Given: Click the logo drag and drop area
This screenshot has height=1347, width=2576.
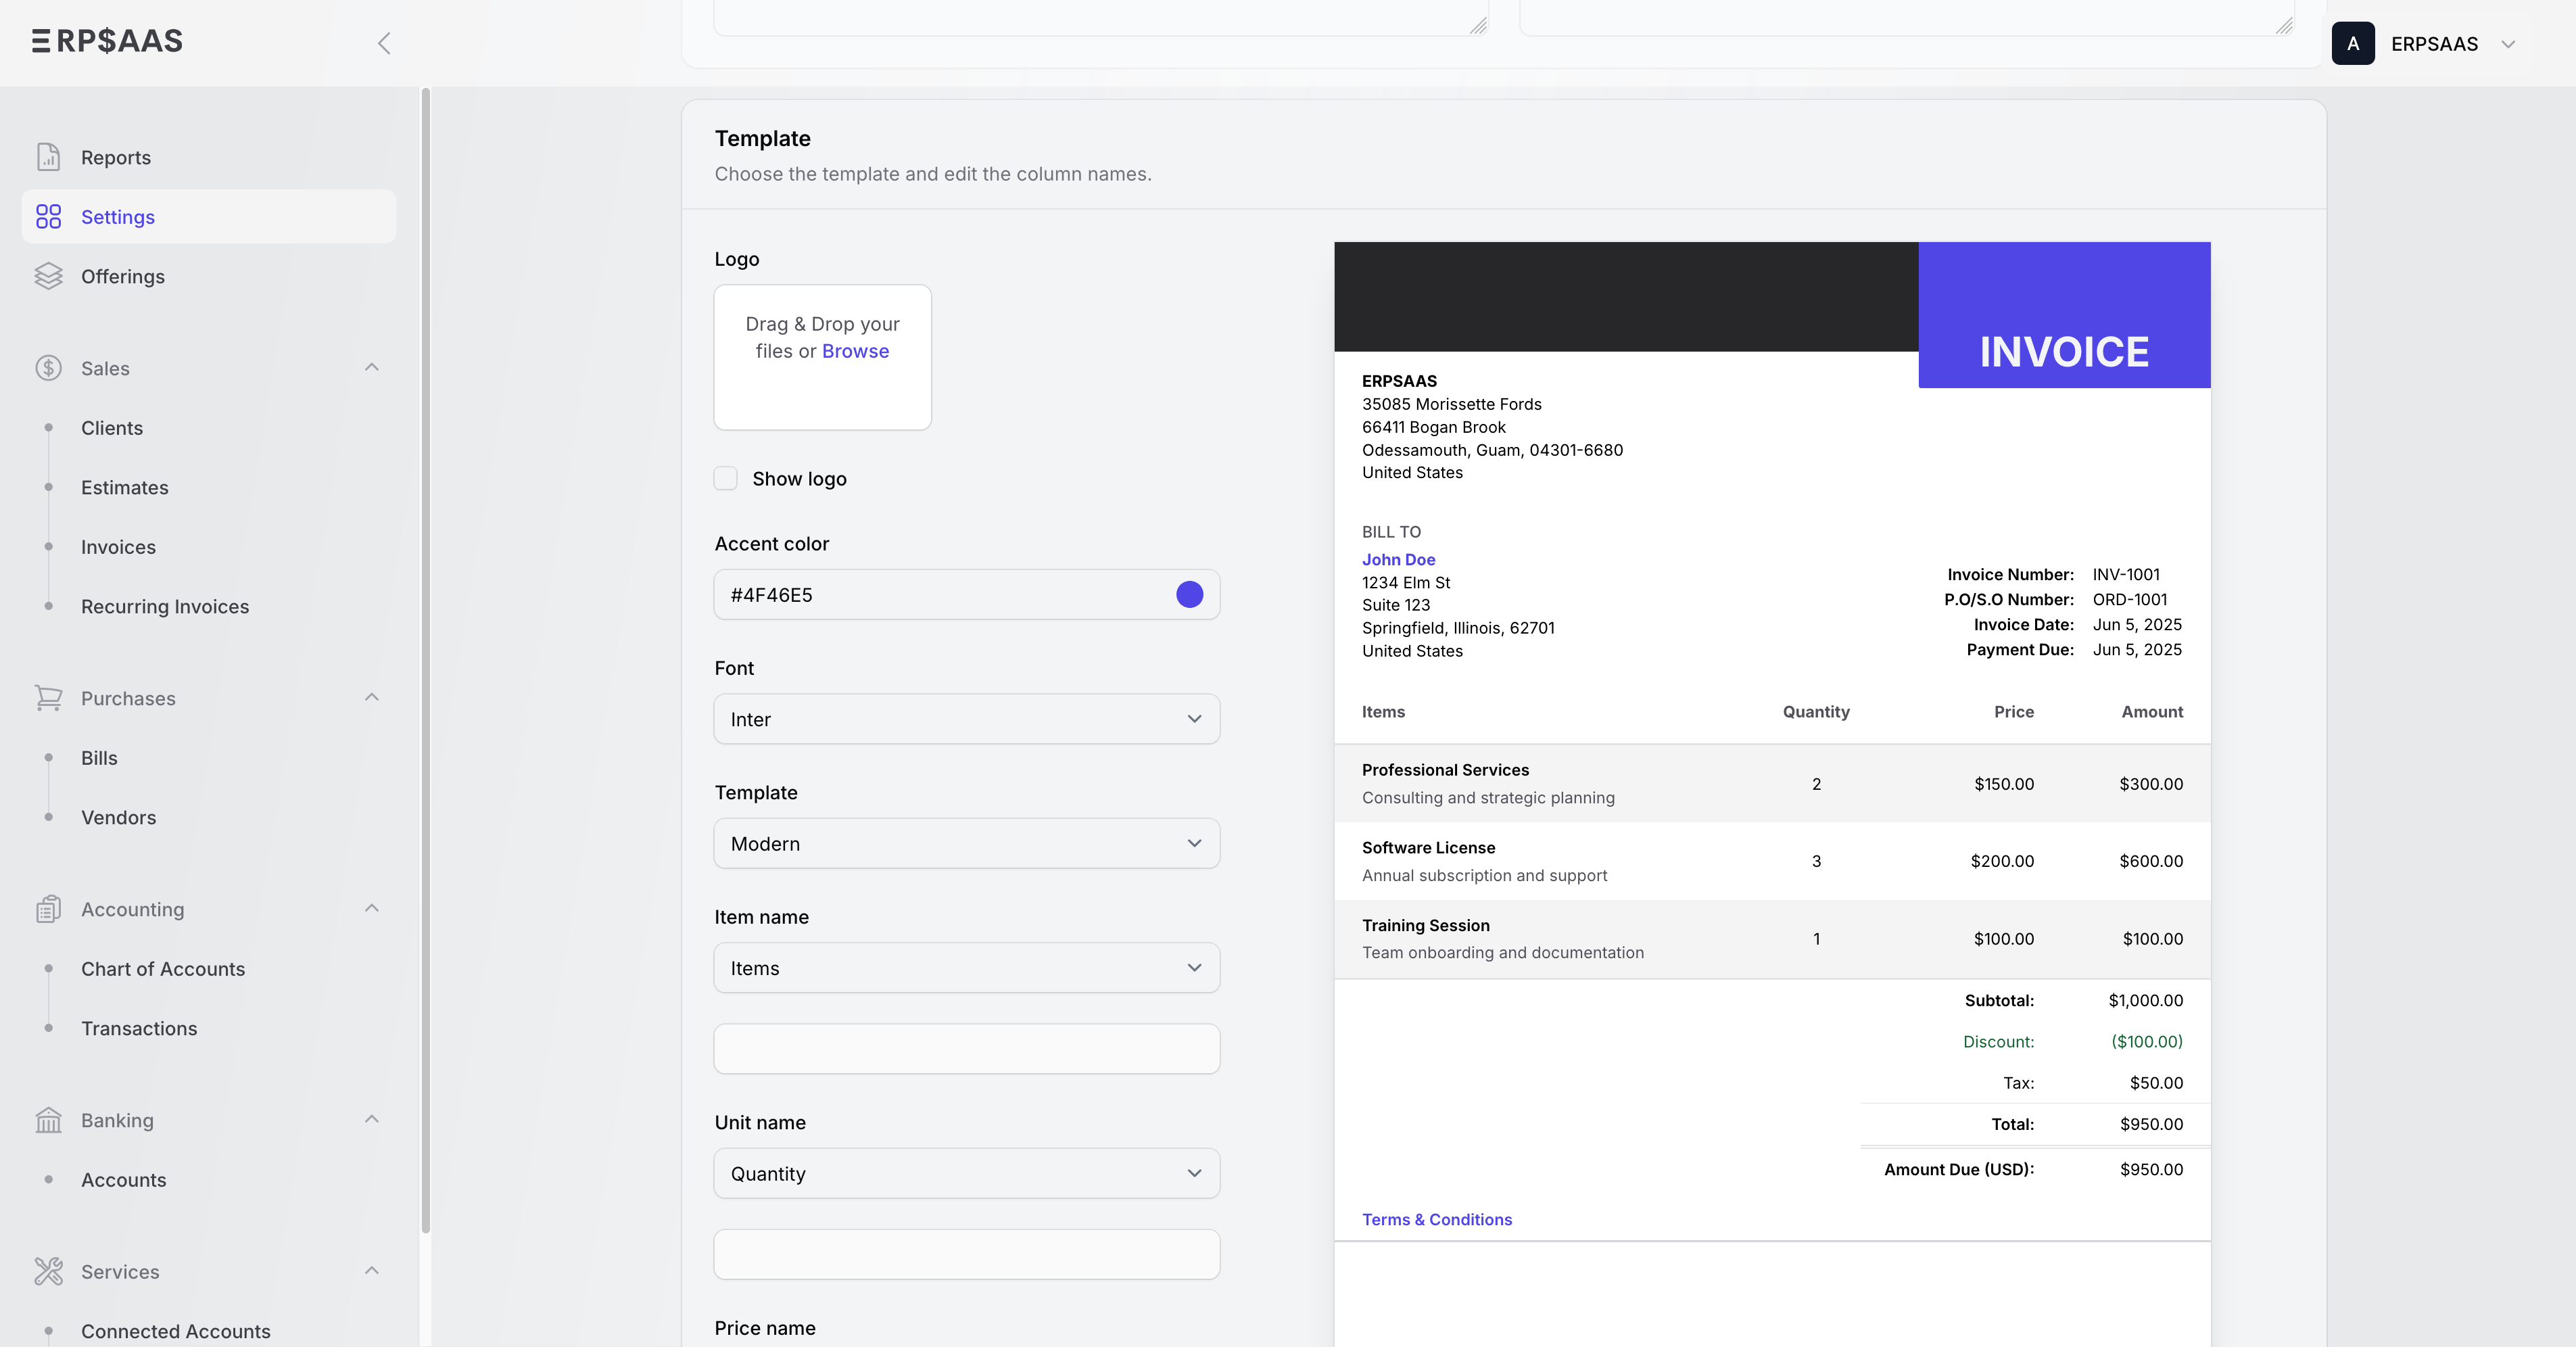Looking at the screenshot, I should (822, 357).
